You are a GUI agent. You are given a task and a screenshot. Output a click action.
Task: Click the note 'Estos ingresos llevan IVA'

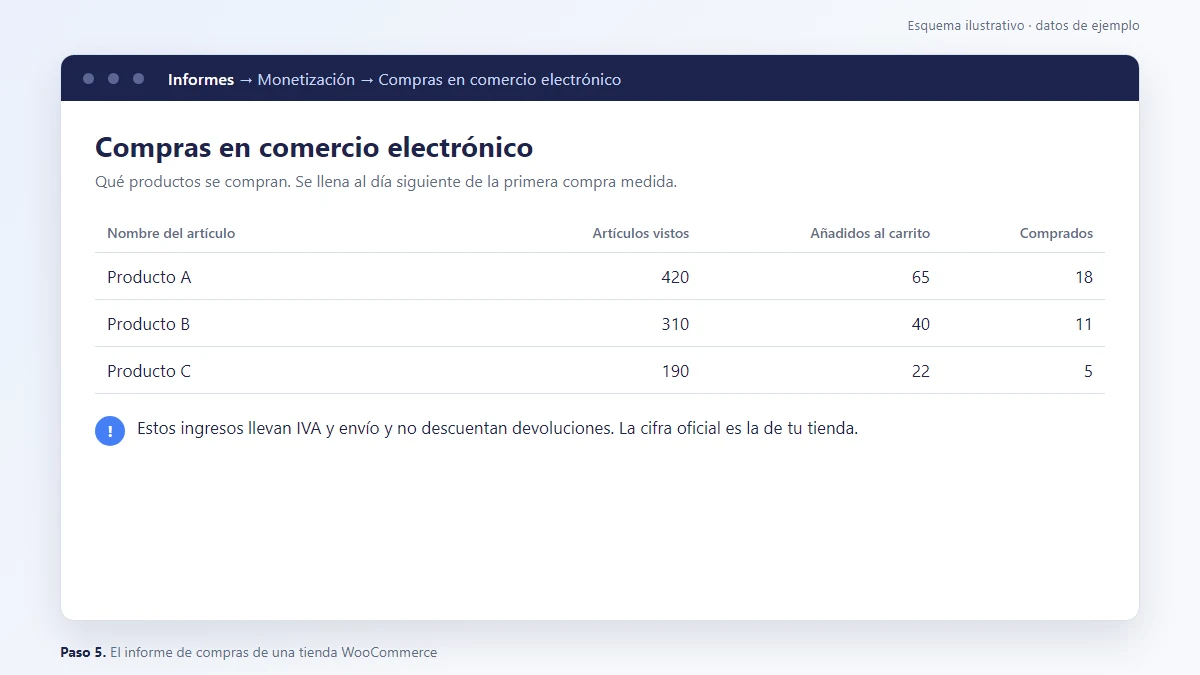[x=497, y=429]
